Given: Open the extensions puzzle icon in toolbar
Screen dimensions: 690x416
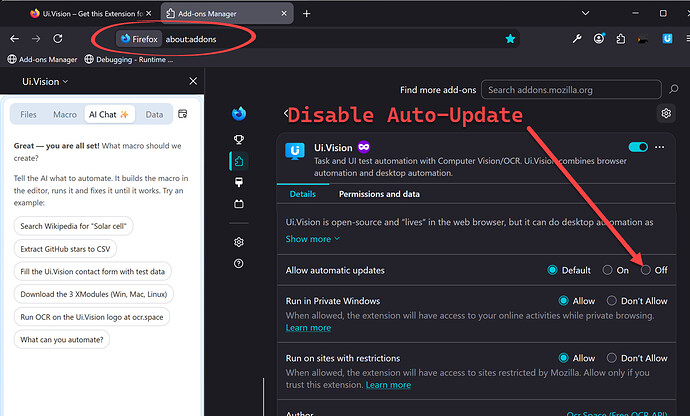Looking at the screenshot, I should (620, 39).
